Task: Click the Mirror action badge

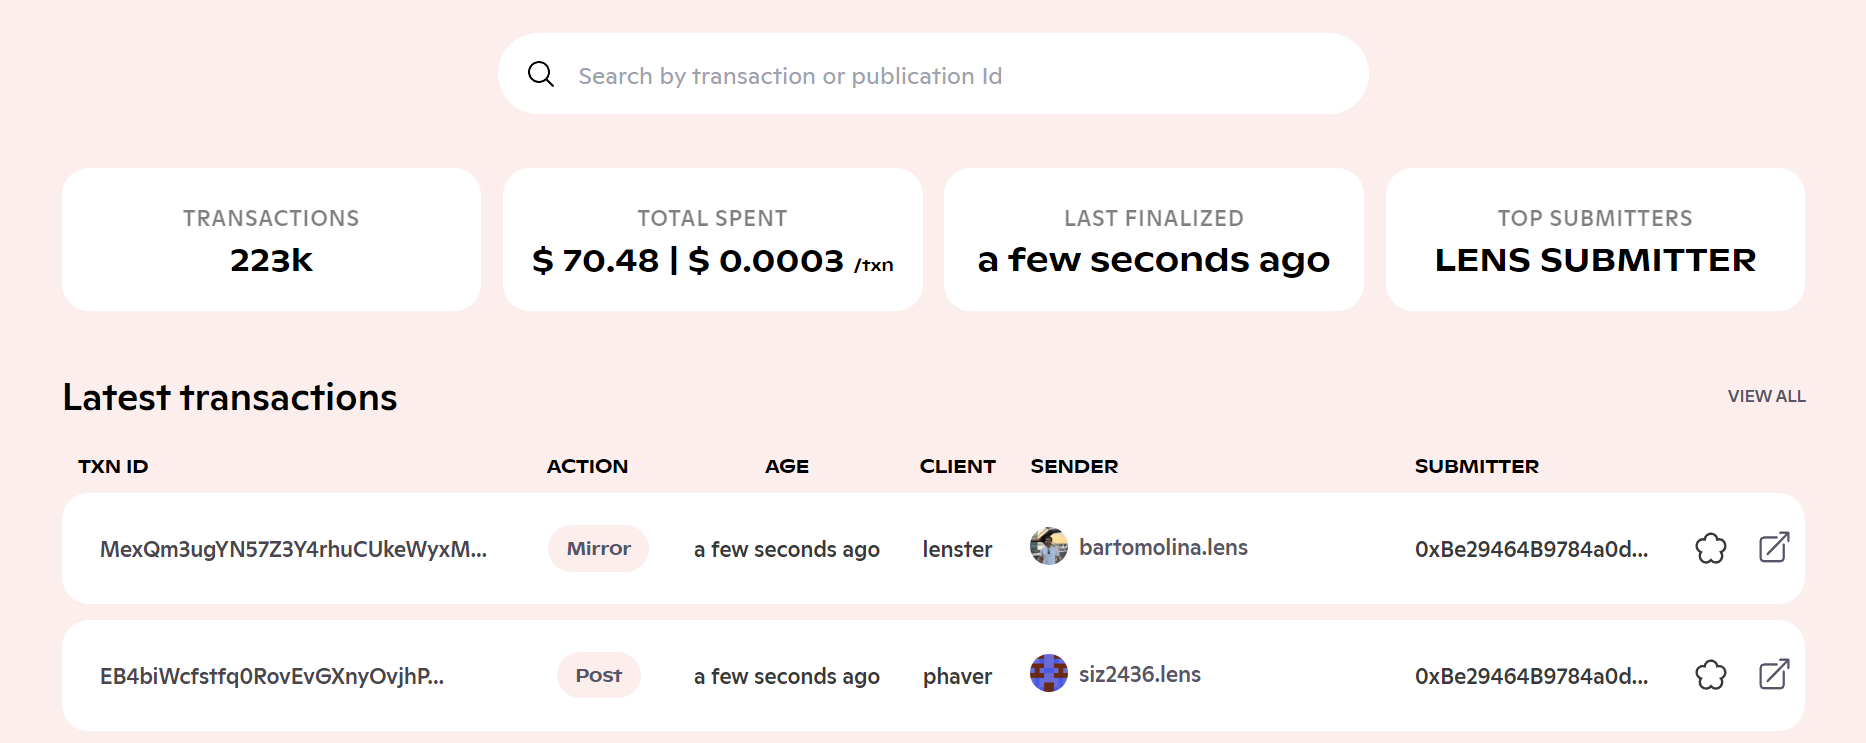Action: pos(598,548)
